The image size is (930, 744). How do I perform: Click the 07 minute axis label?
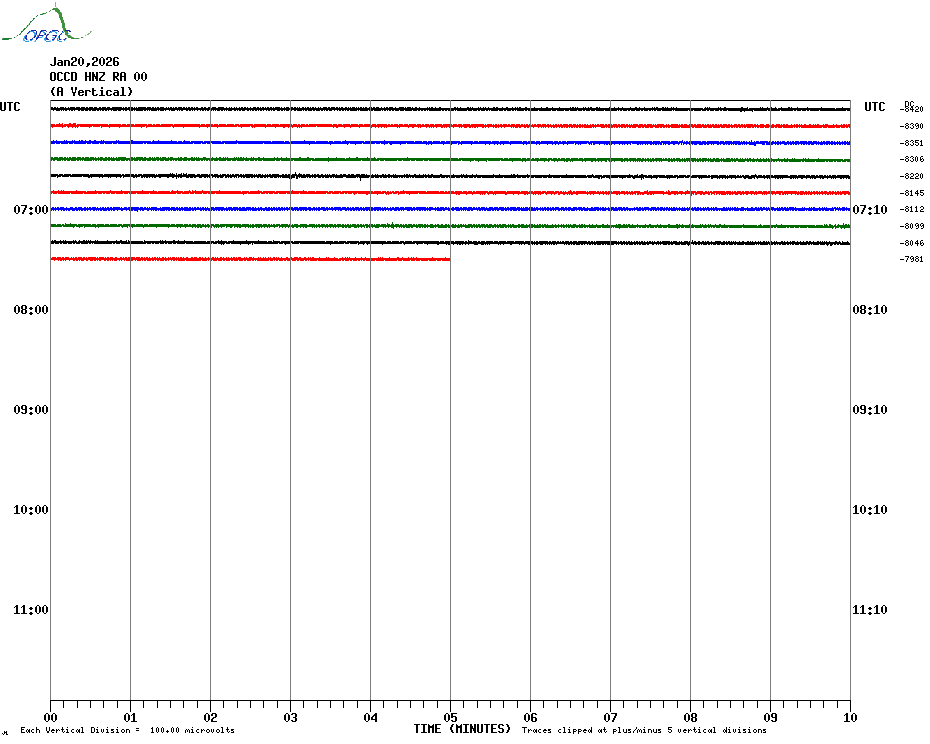[610, 718]
